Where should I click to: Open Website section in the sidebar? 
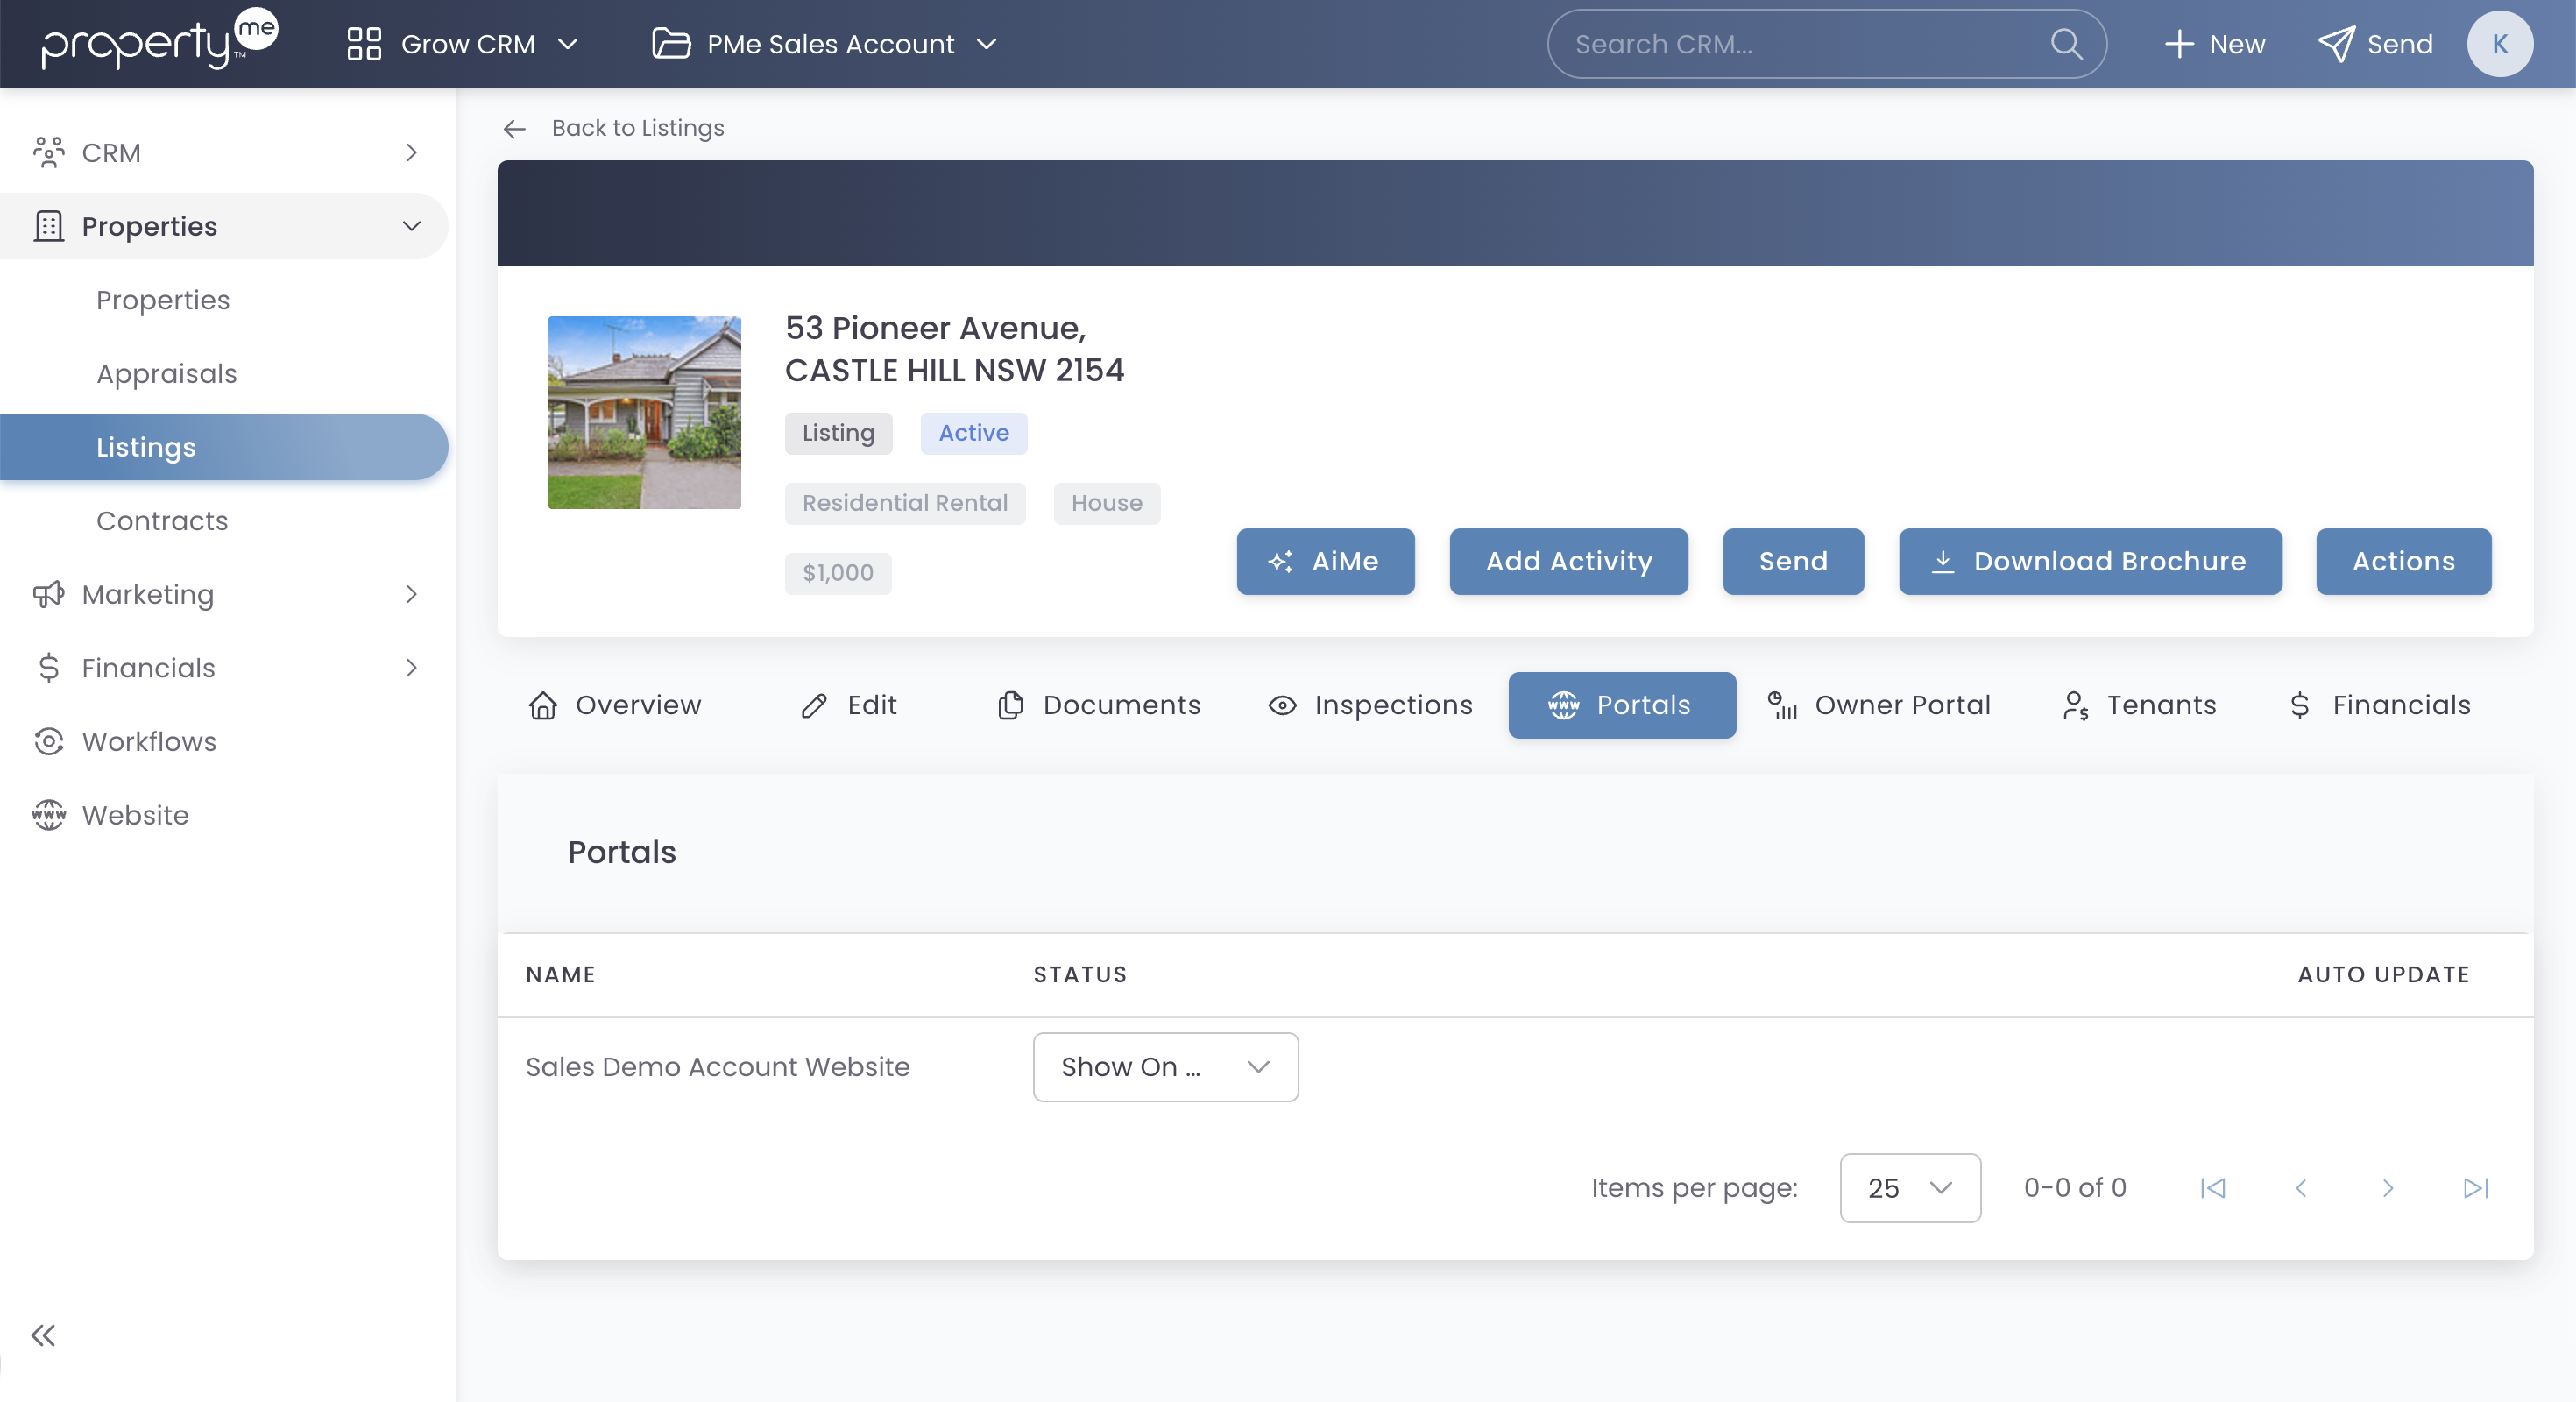point(135,815)
